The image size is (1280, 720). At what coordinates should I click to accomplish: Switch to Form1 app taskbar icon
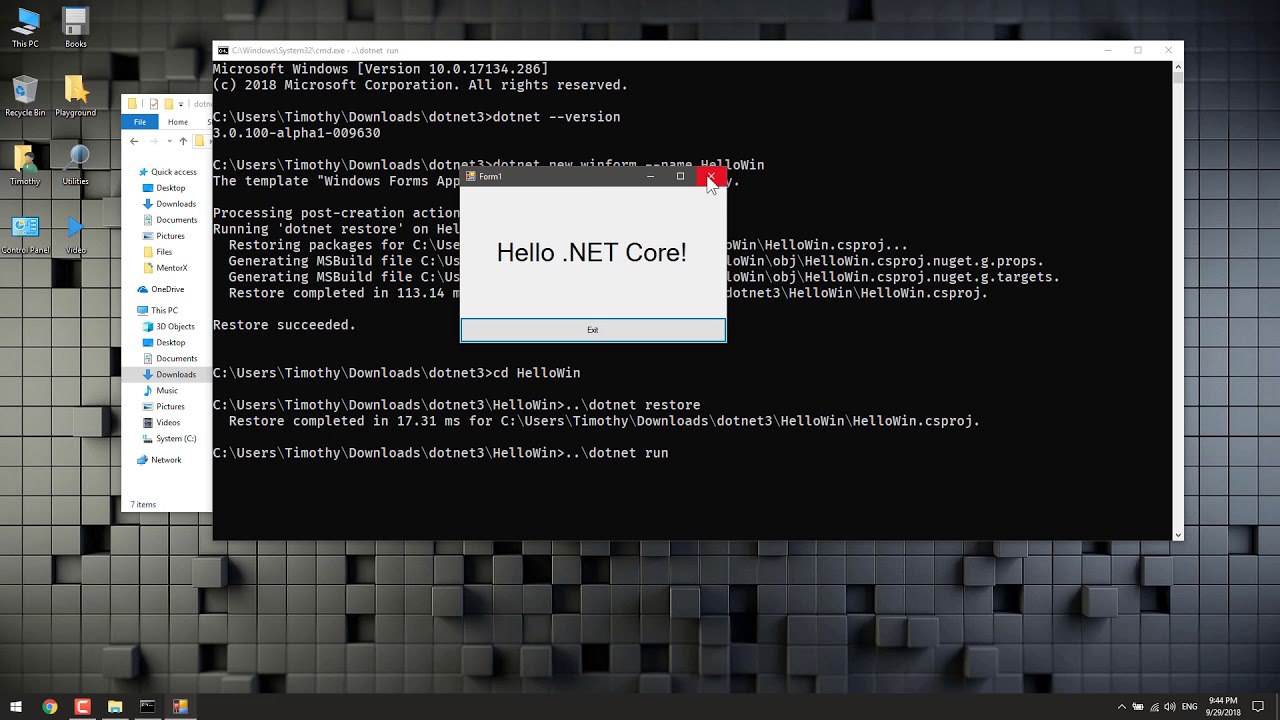(180, 706)
